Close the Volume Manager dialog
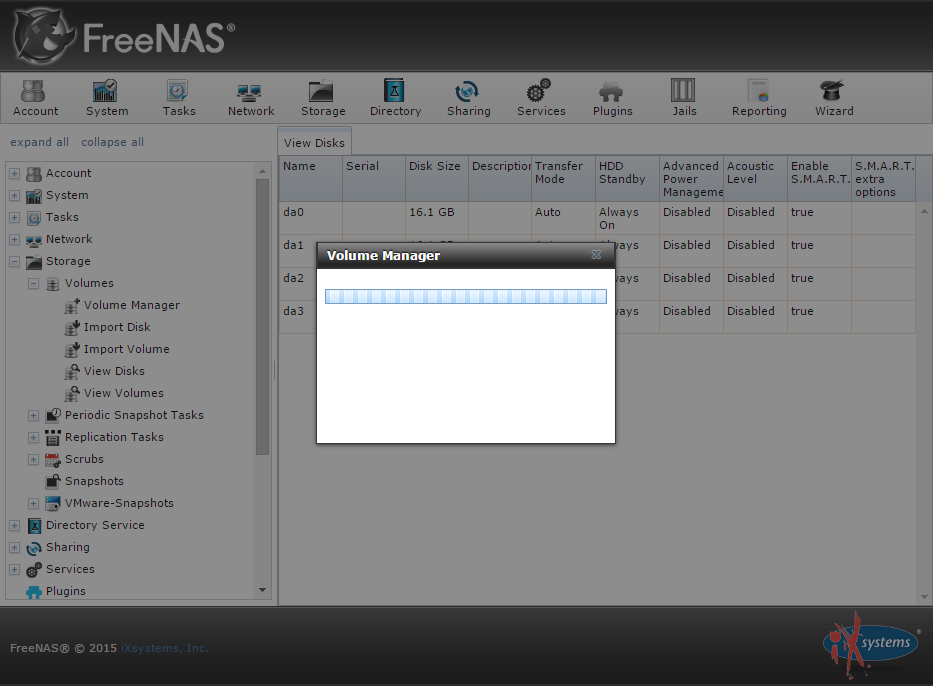This screenshot has width=933, height=686. pyautogui.click(x=596, y=255)
